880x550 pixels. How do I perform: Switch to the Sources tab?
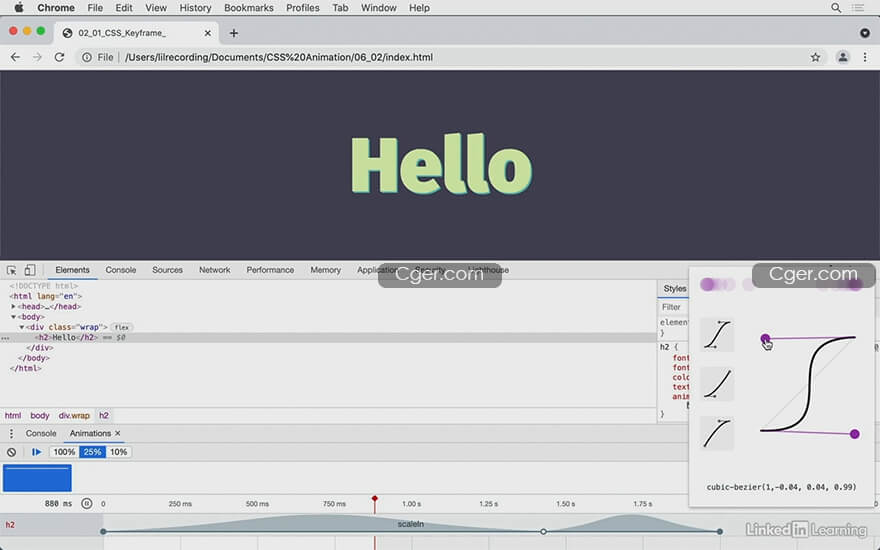click(x=167, y=270)
